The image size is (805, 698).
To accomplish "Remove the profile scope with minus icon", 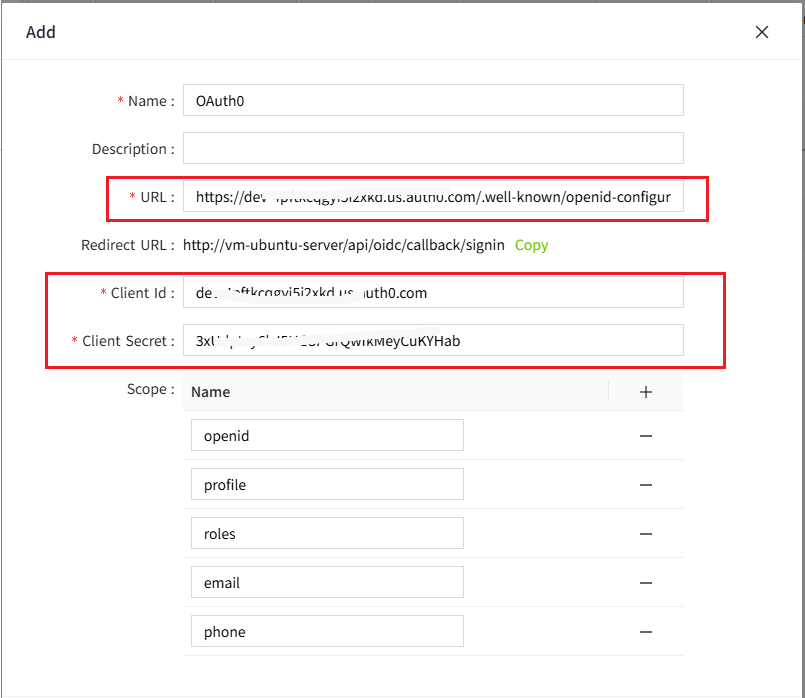I will [x=646, y=485].
